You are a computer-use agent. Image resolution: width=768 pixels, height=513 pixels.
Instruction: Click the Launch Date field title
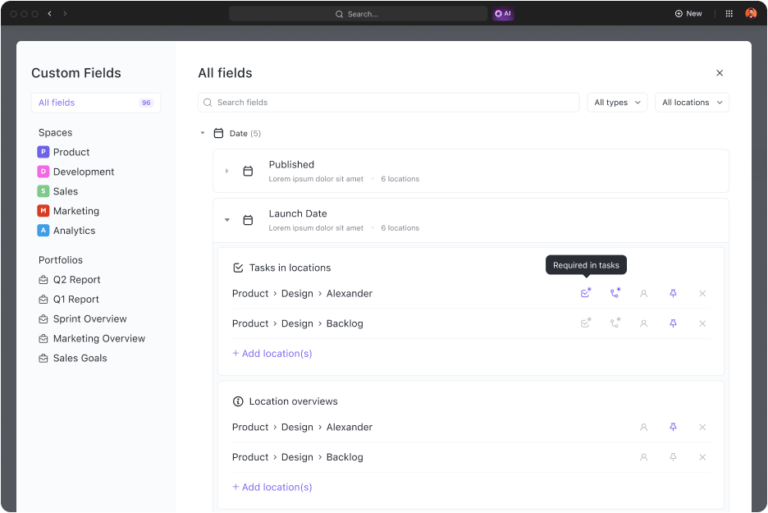(x=298, y=214)
